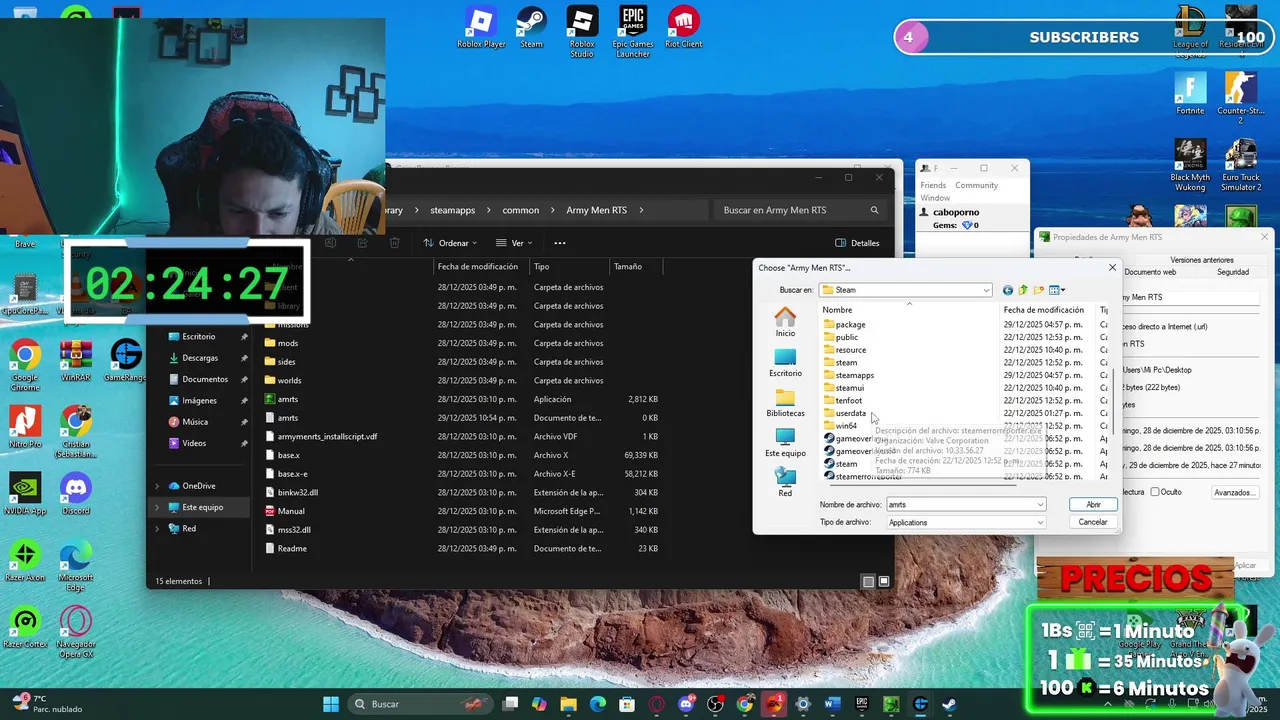Open the Versiones anteriores tab
This screenshot has width=1280, height=720.
click(1202, 260)
